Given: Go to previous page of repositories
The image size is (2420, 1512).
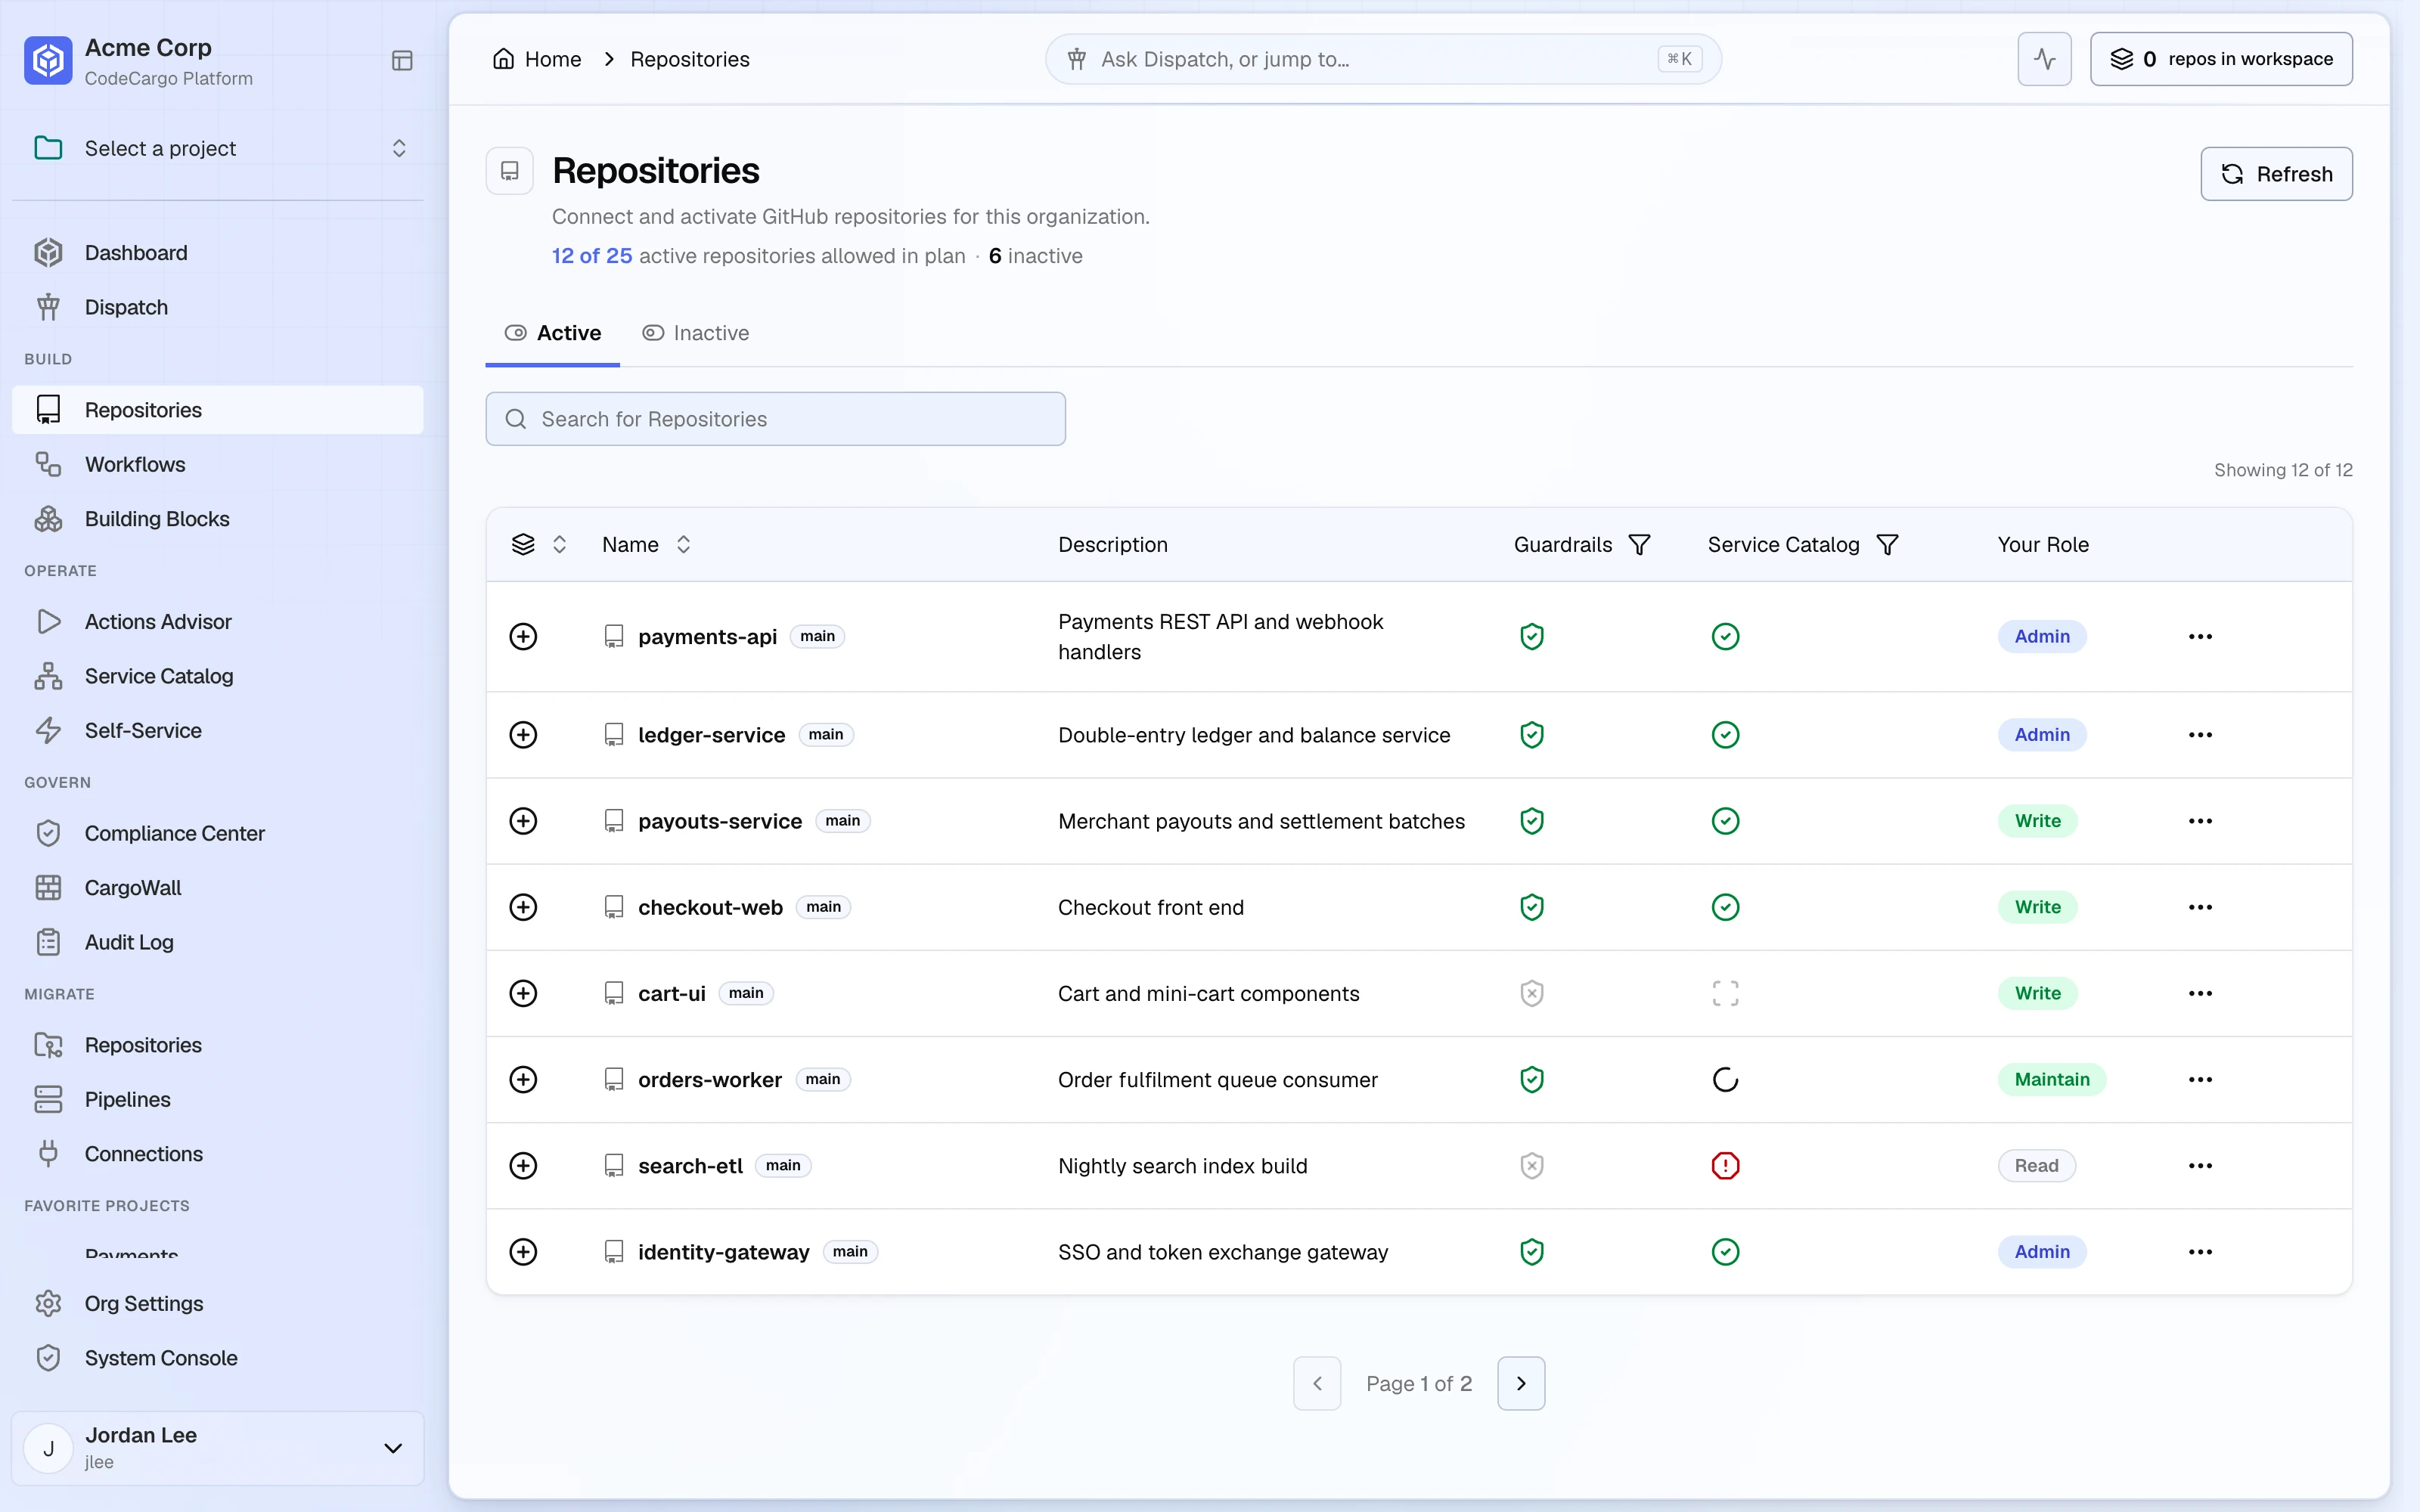Looking at the screenshot, I should [1317, 1383].
